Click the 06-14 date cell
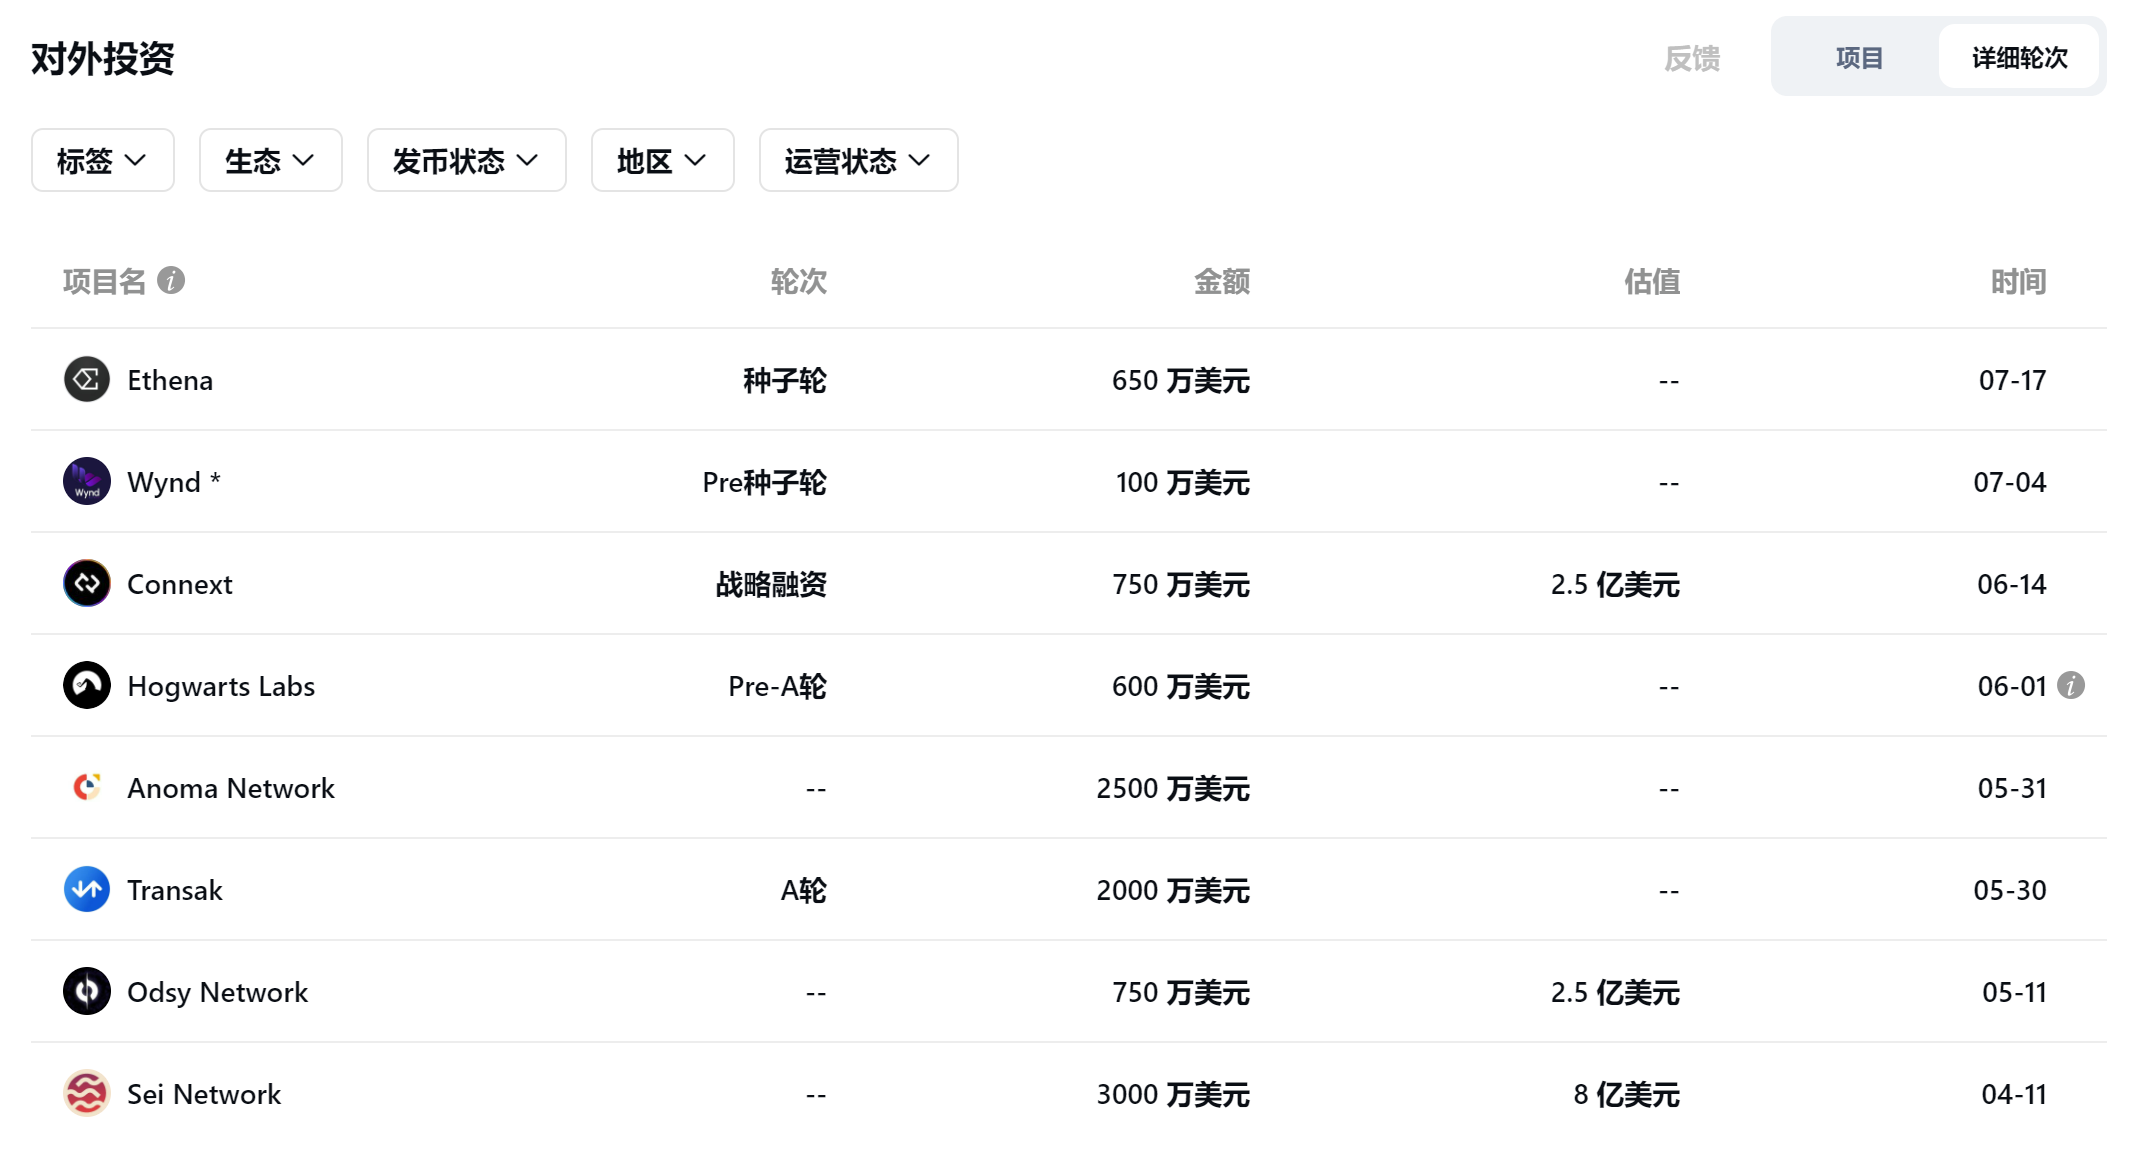The width and height of the screenshot is (2129, 1154). click(2012, 585)
